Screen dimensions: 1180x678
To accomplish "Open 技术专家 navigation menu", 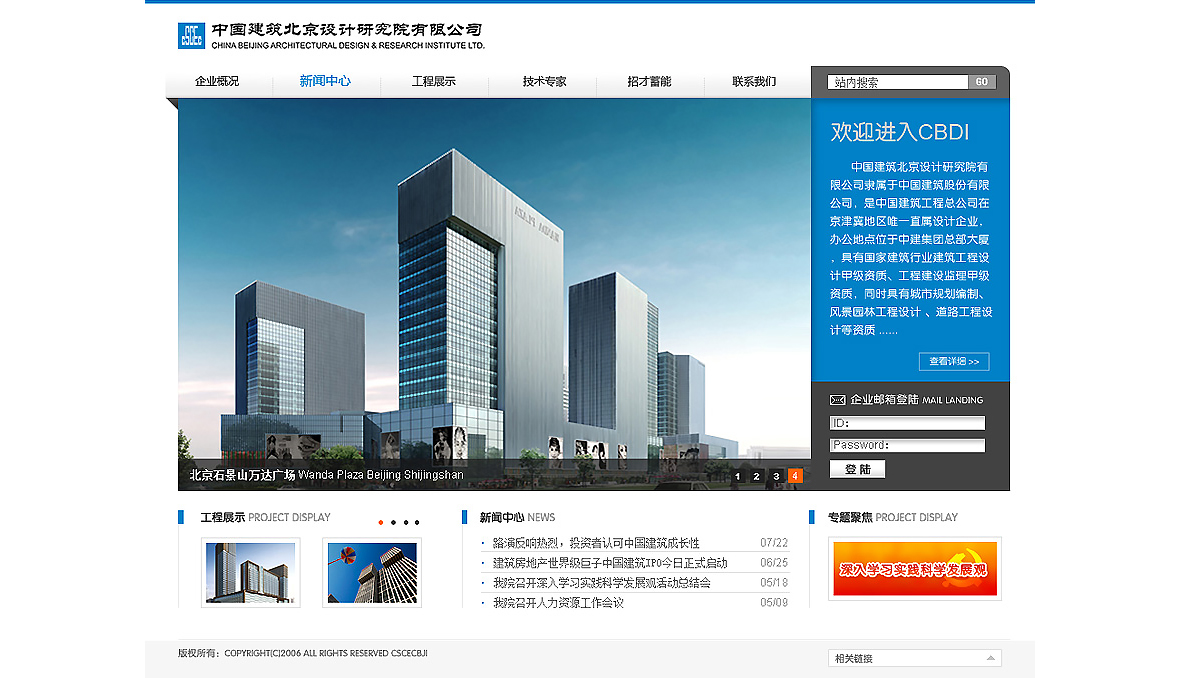I will click(x=544, y=81).
